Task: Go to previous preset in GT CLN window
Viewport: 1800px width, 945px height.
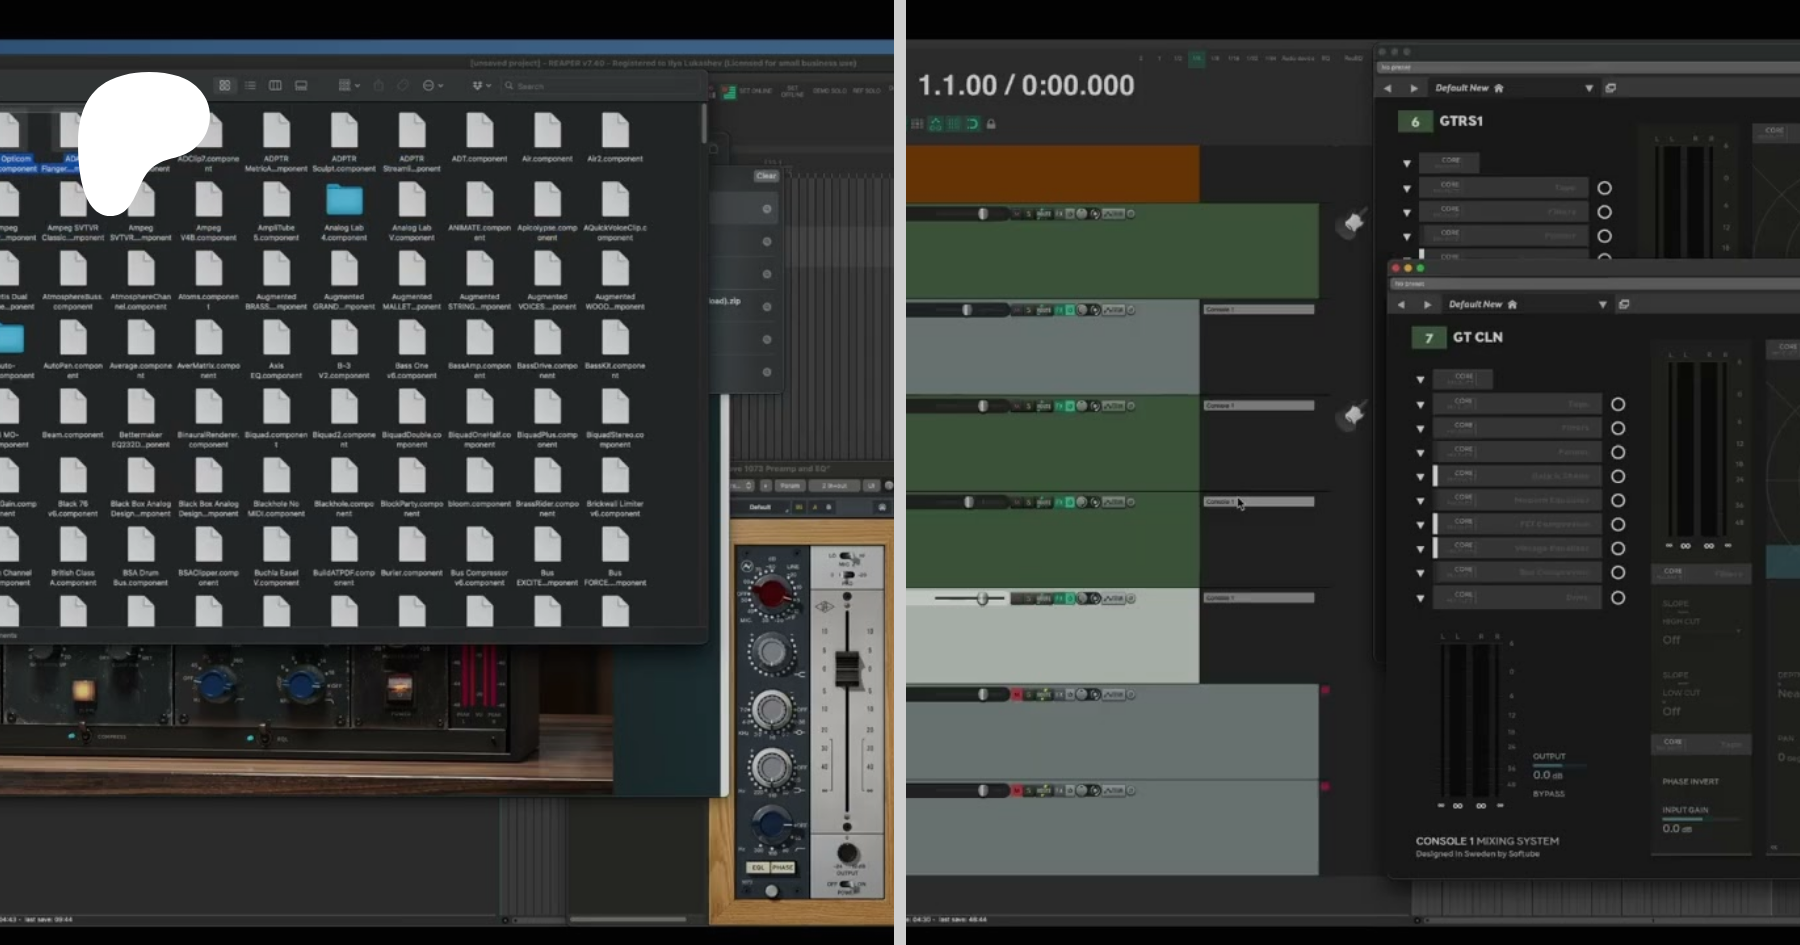Action: [1401, 304]
